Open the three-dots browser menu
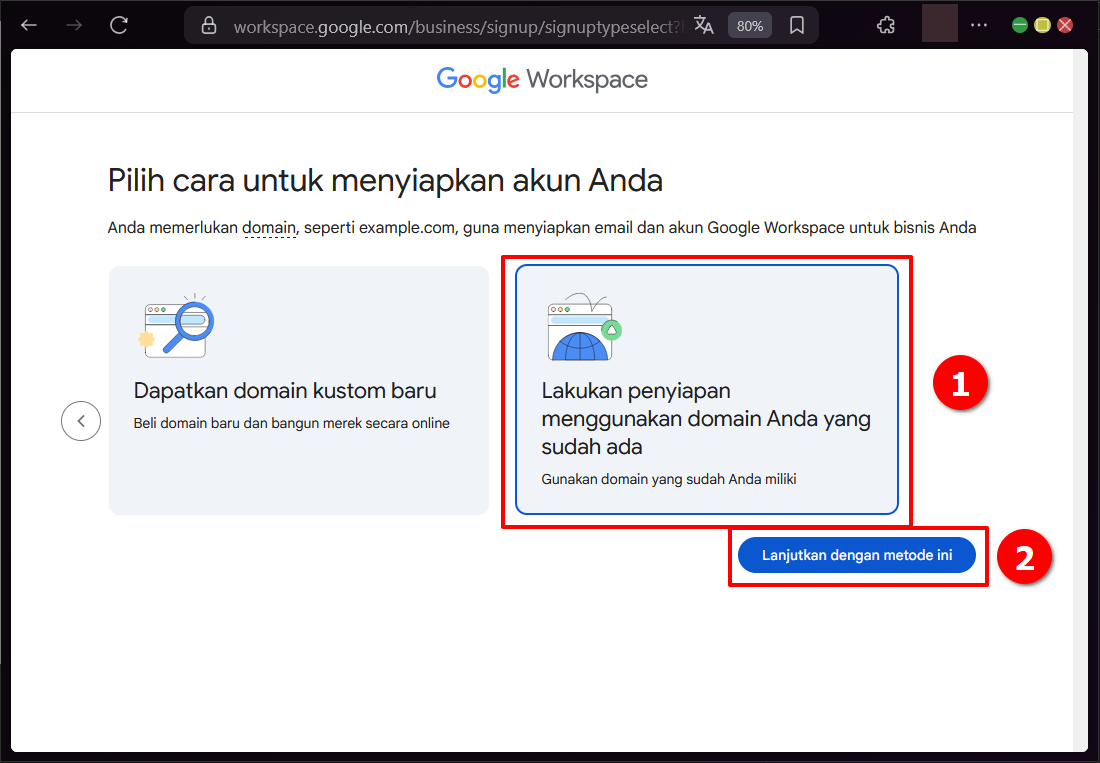The height and width of the screenshot is (763, 1100). [979, 25]
